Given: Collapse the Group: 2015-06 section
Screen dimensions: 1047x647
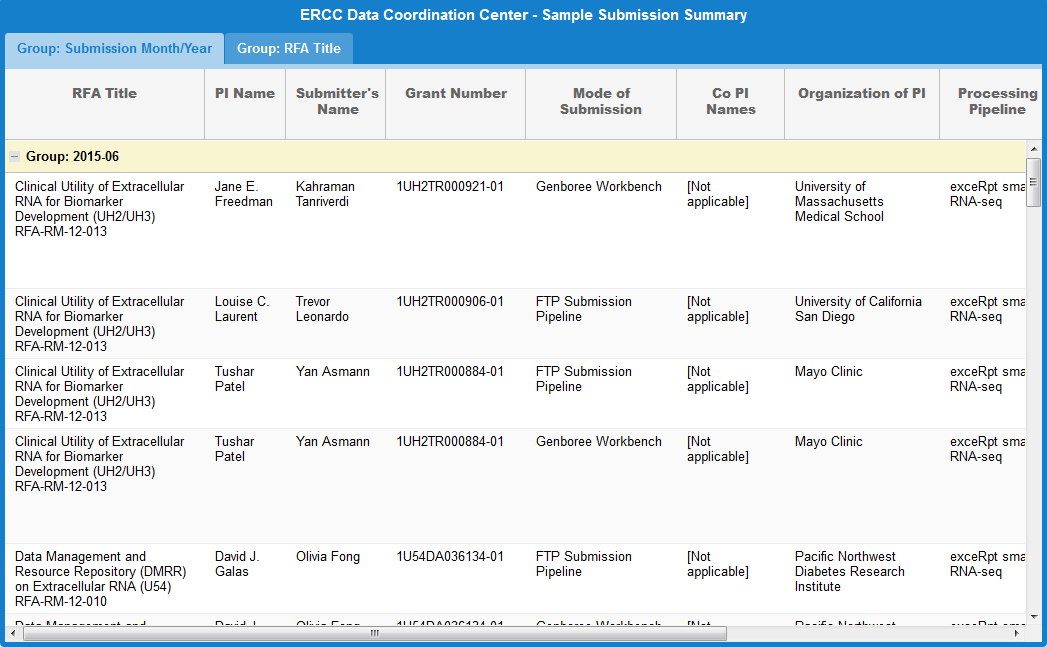Looking at the screenshot, I should pos(14,157).
